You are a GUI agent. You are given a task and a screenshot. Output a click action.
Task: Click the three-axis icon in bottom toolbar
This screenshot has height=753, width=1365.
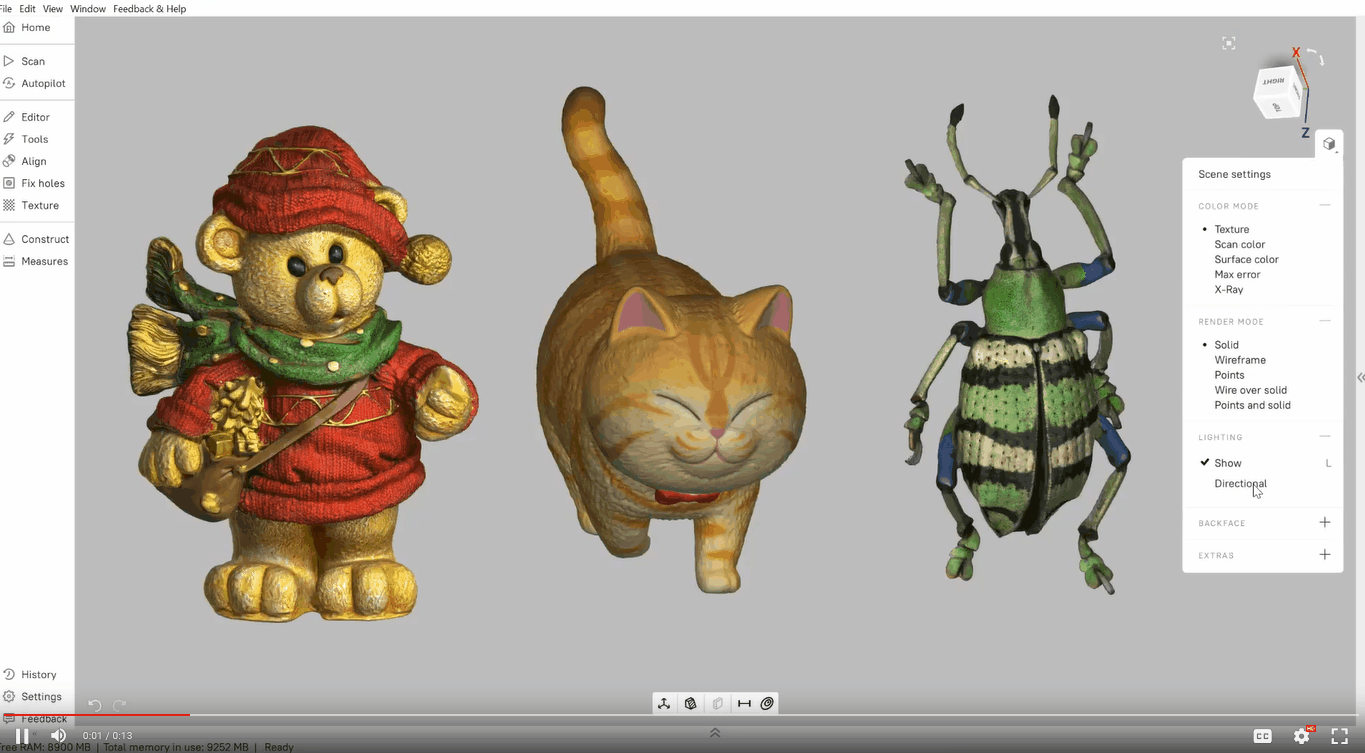pyautogui.click(x=664, y=704)
